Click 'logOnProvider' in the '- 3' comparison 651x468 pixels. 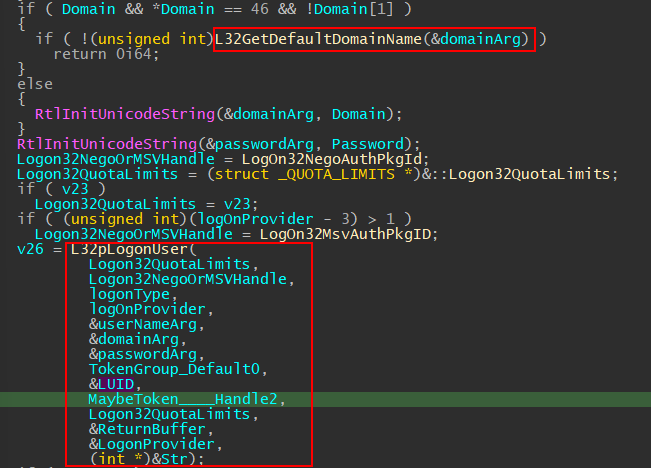(x=255, y=219)
